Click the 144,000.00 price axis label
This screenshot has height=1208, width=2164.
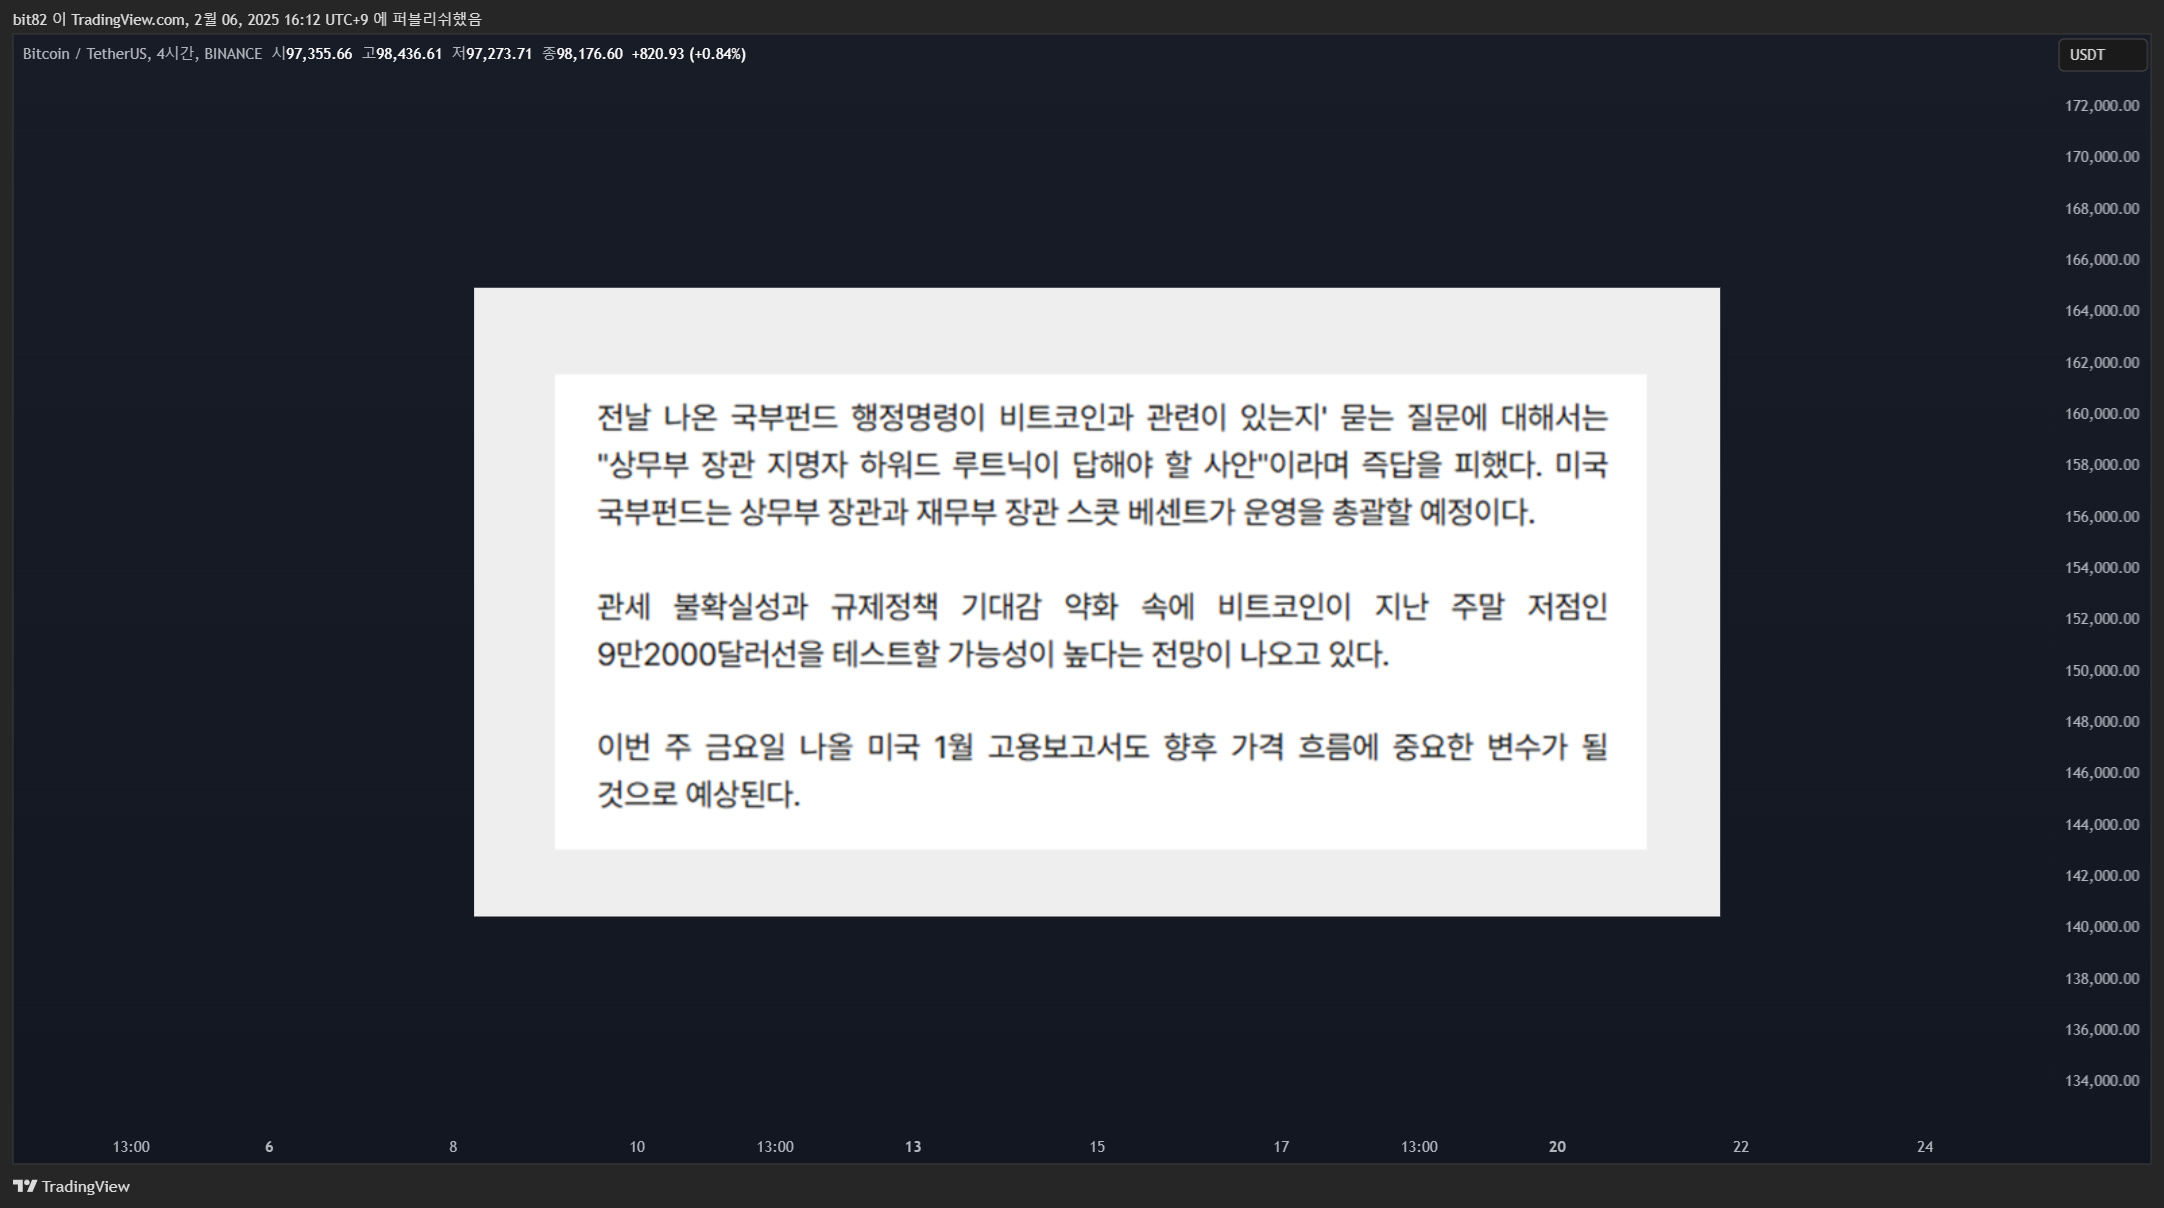tap(2102, 825)
